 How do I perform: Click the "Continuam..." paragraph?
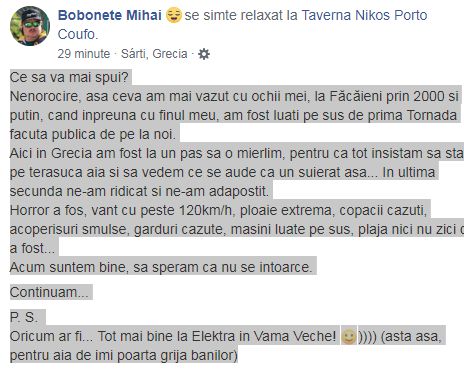tap(49, 292)
